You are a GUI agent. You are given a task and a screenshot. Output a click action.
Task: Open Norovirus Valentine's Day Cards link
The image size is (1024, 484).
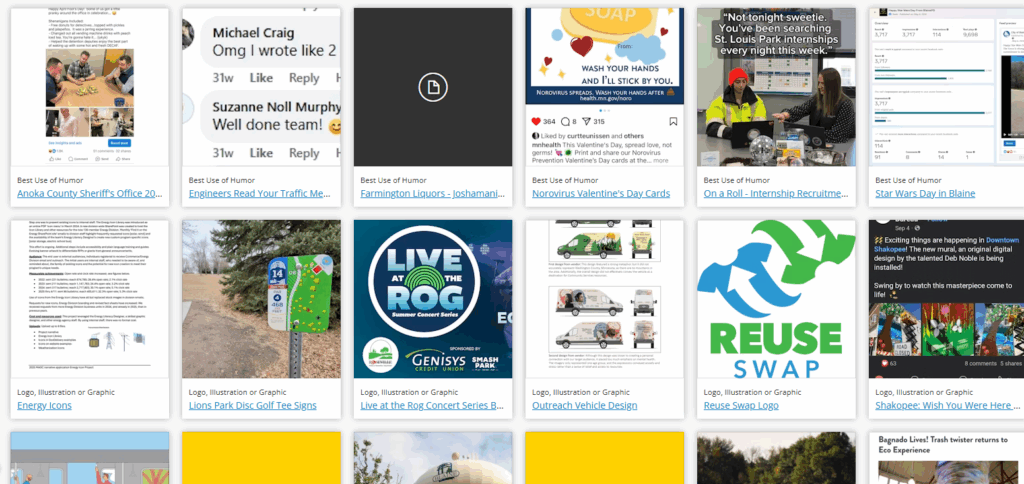tap(601, 193)
